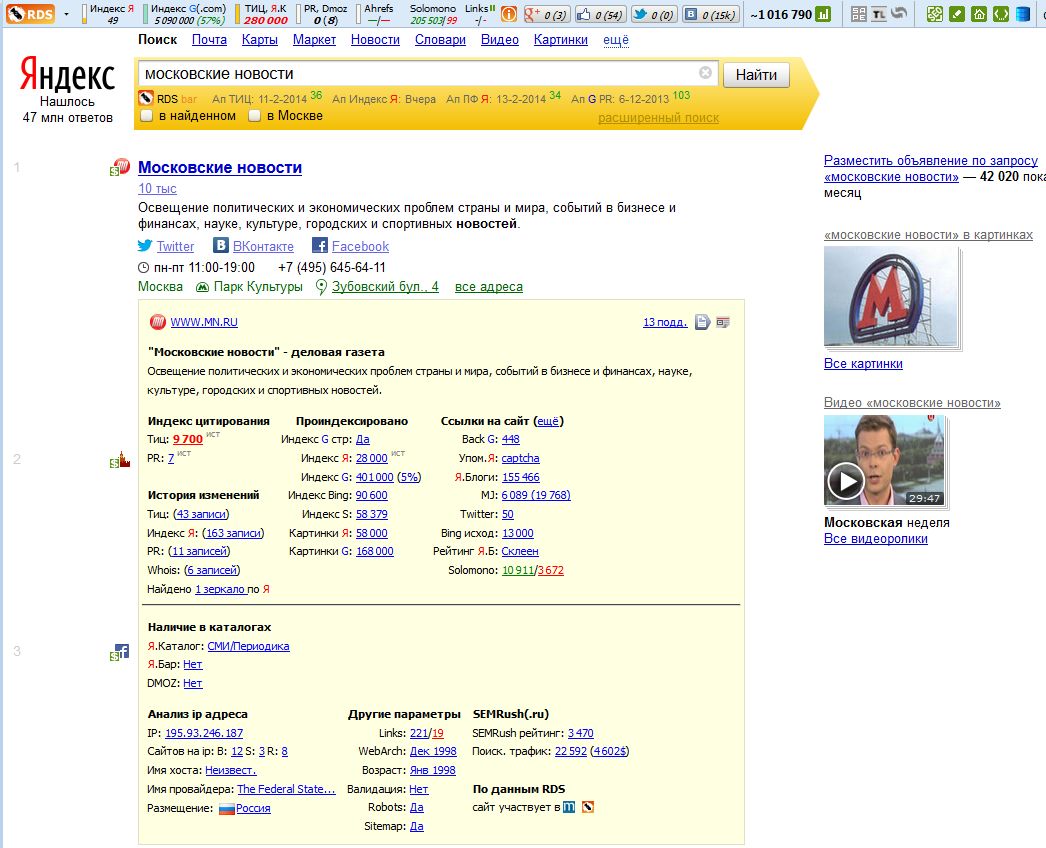Open the Новости tab
Image resolution: width=1046 pixels, height=848 pixels.
375,40
